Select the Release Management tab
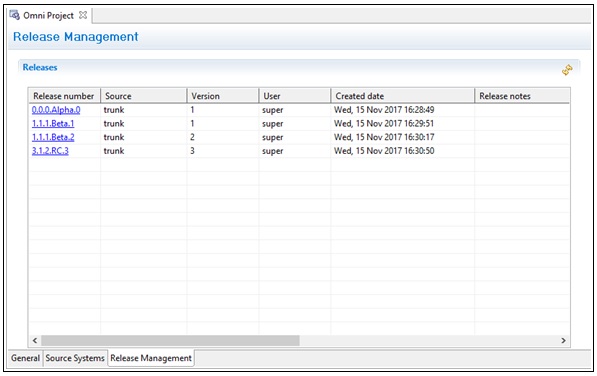Image resolution: width=597 pixels, height=376 pixels. click(151, 358)
